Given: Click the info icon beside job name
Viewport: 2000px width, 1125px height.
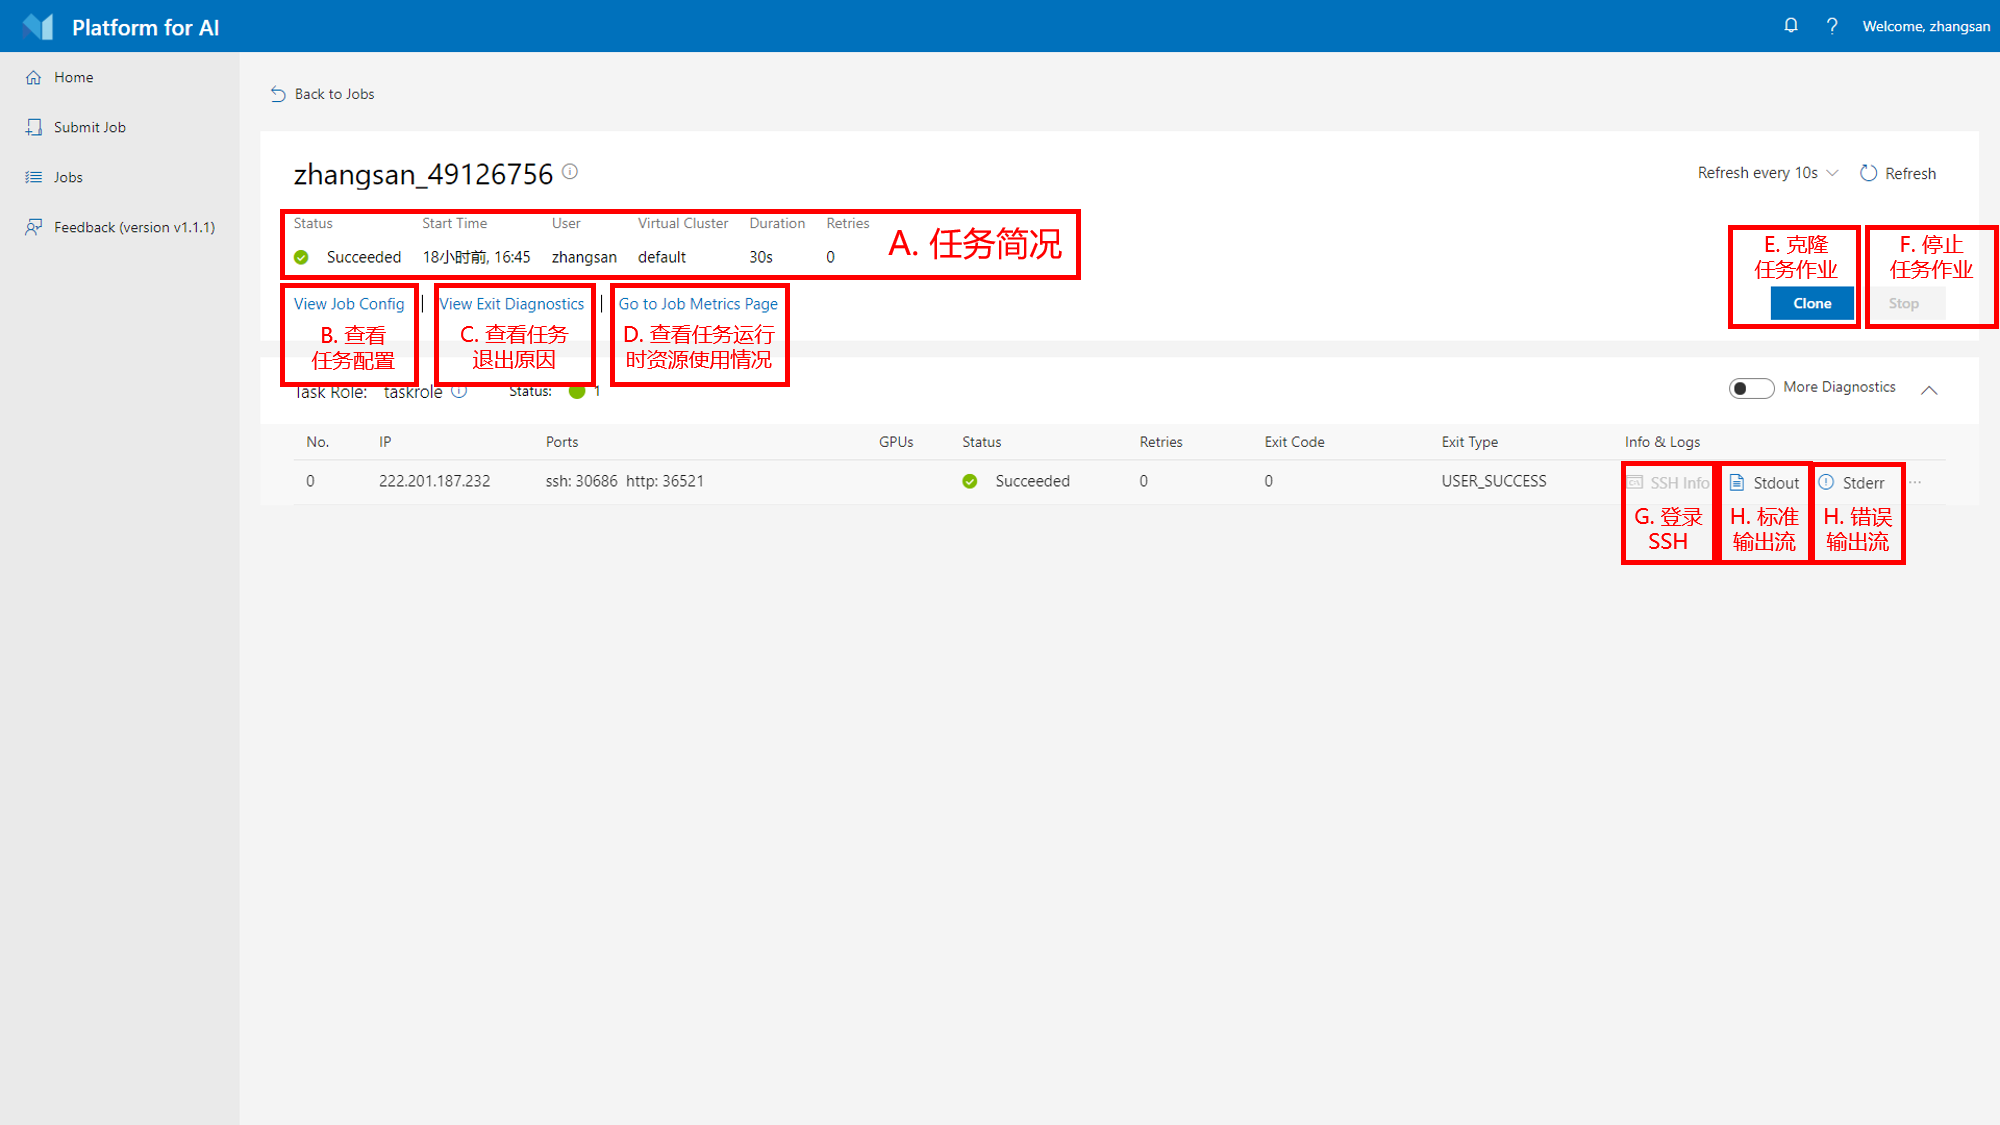Looking at the screenshot, I should (x=570, y=172).
